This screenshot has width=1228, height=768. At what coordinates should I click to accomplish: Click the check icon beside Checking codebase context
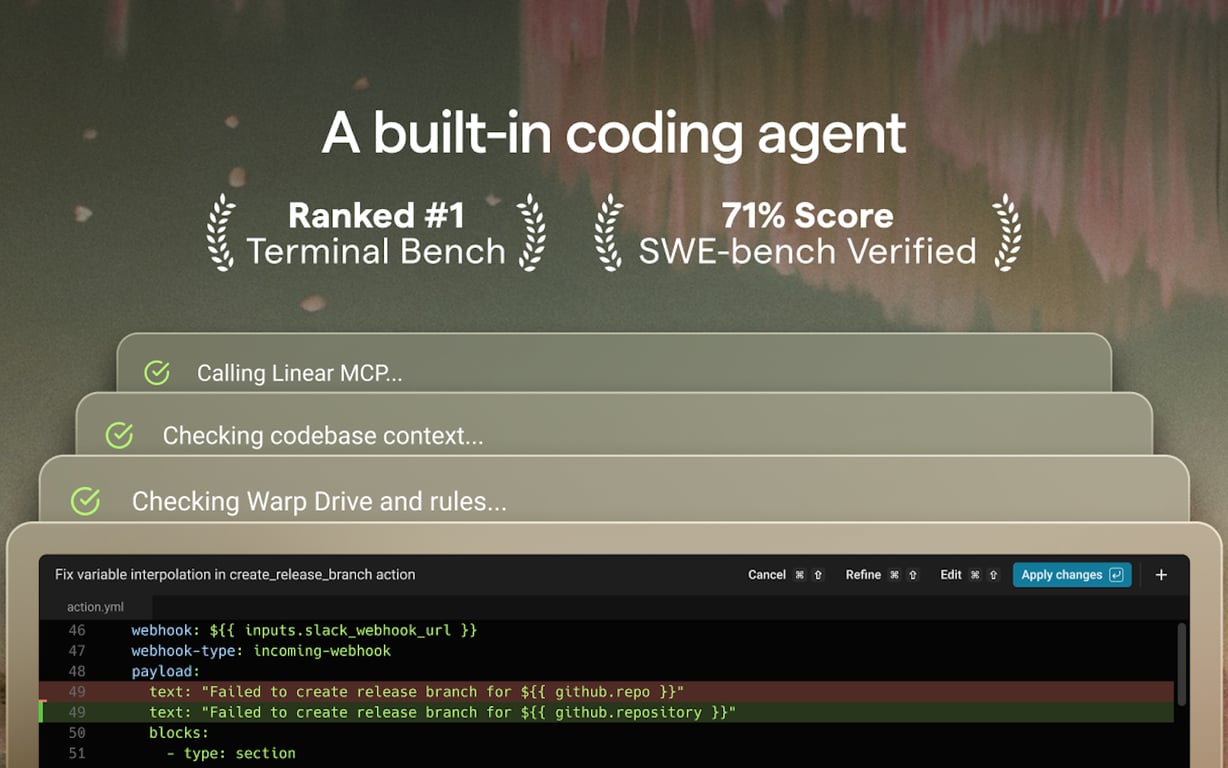[119, 435]
